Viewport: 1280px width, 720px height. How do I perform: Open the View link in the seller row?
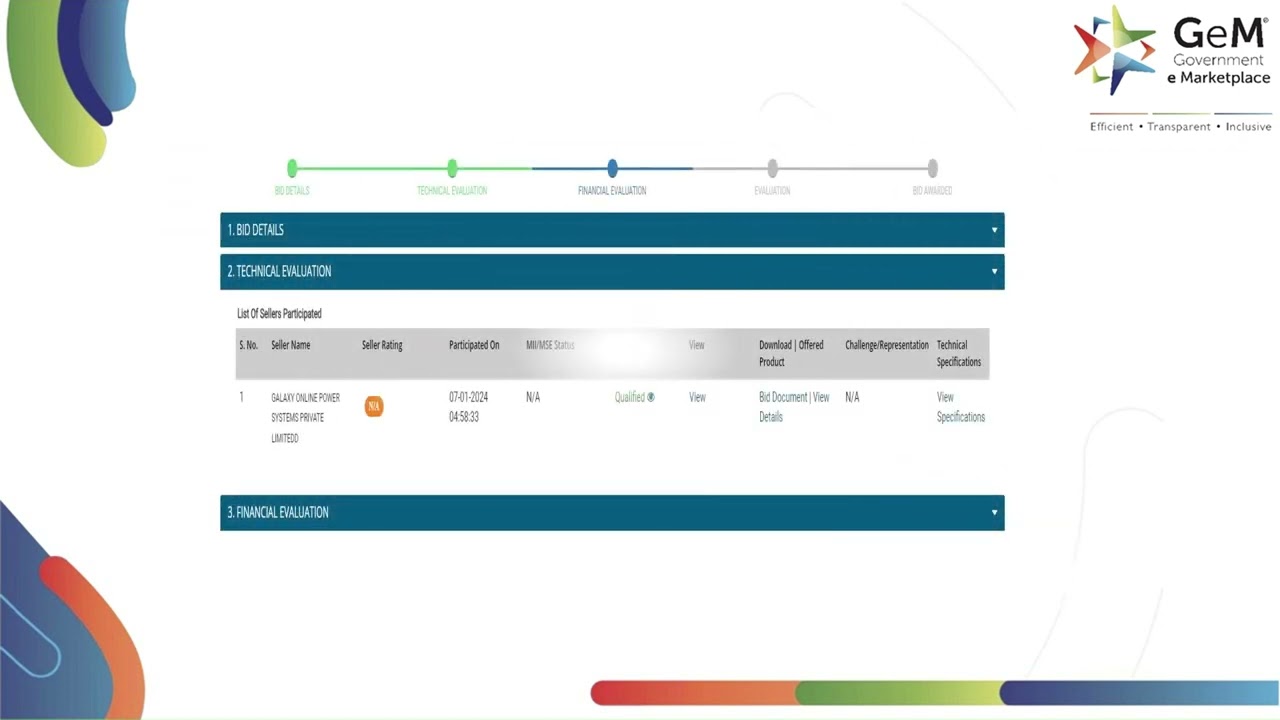coord(697,397)
